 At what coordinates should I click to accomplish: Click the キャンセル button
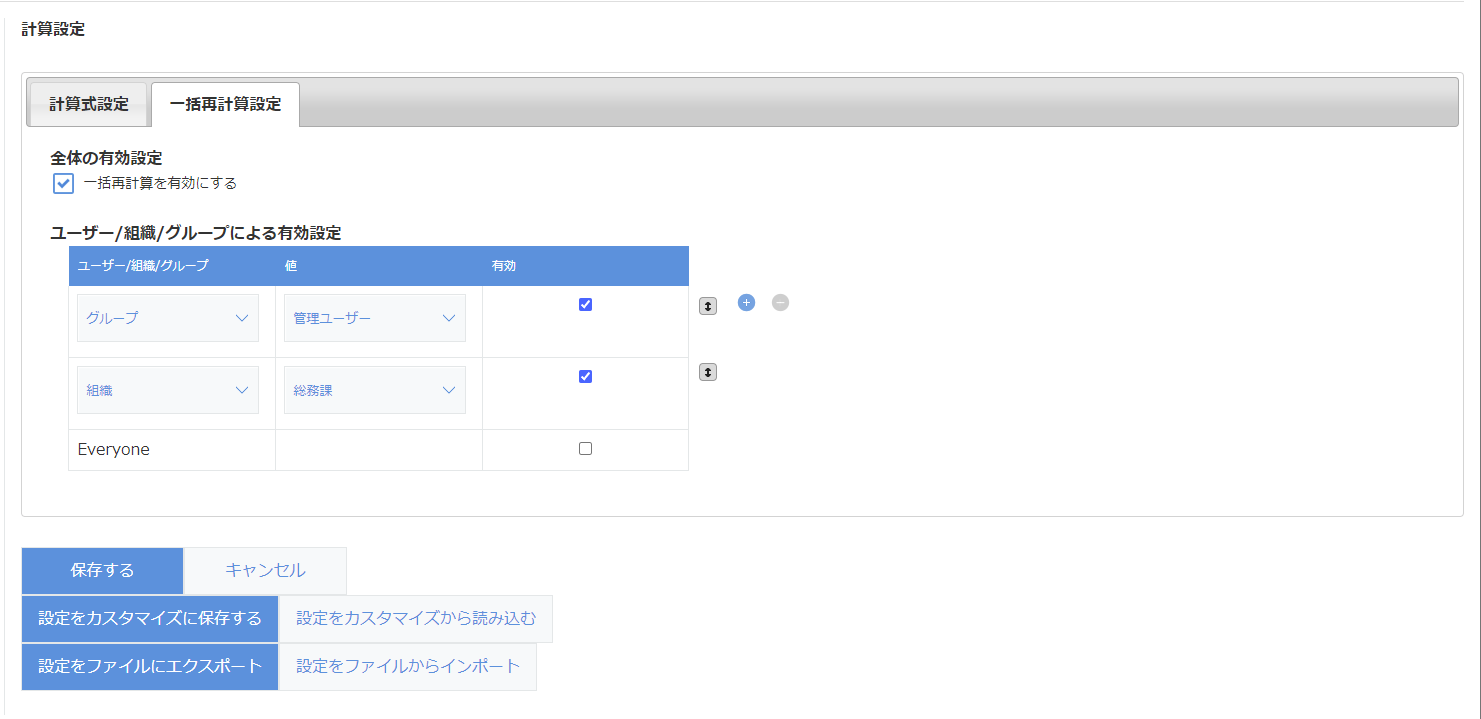coord(265,571)
